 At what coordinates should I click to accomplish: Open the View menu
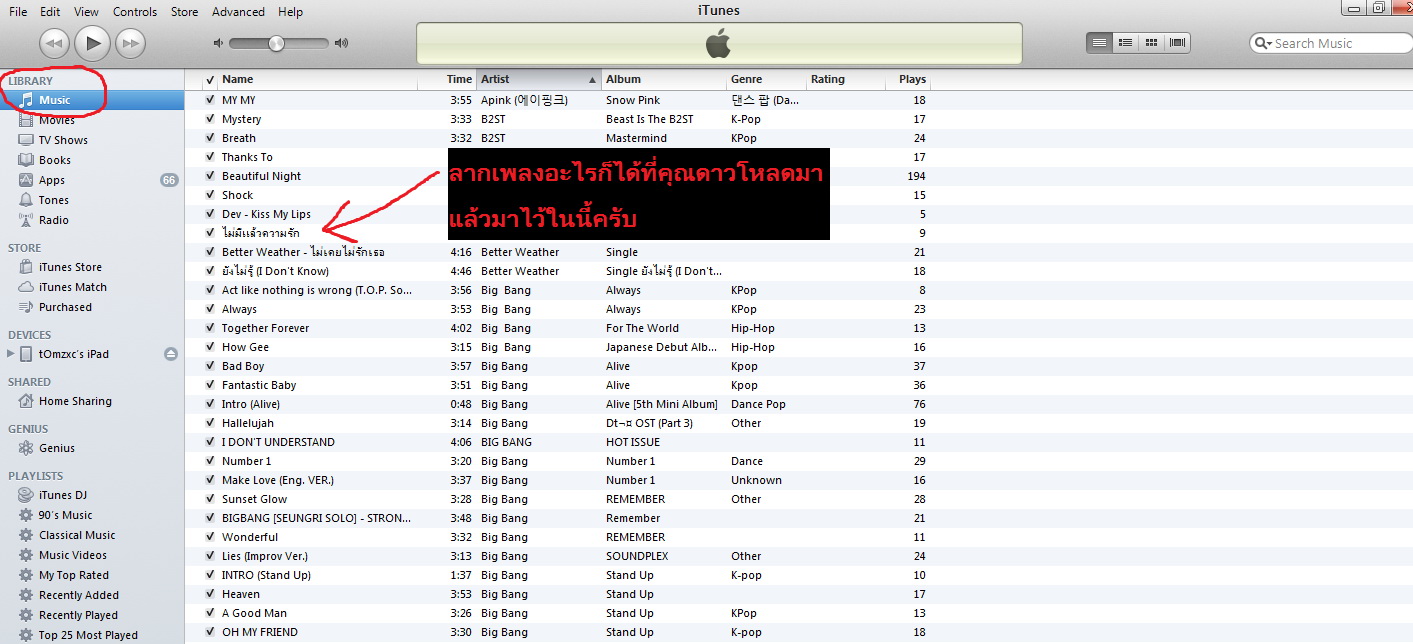(86, 11)
